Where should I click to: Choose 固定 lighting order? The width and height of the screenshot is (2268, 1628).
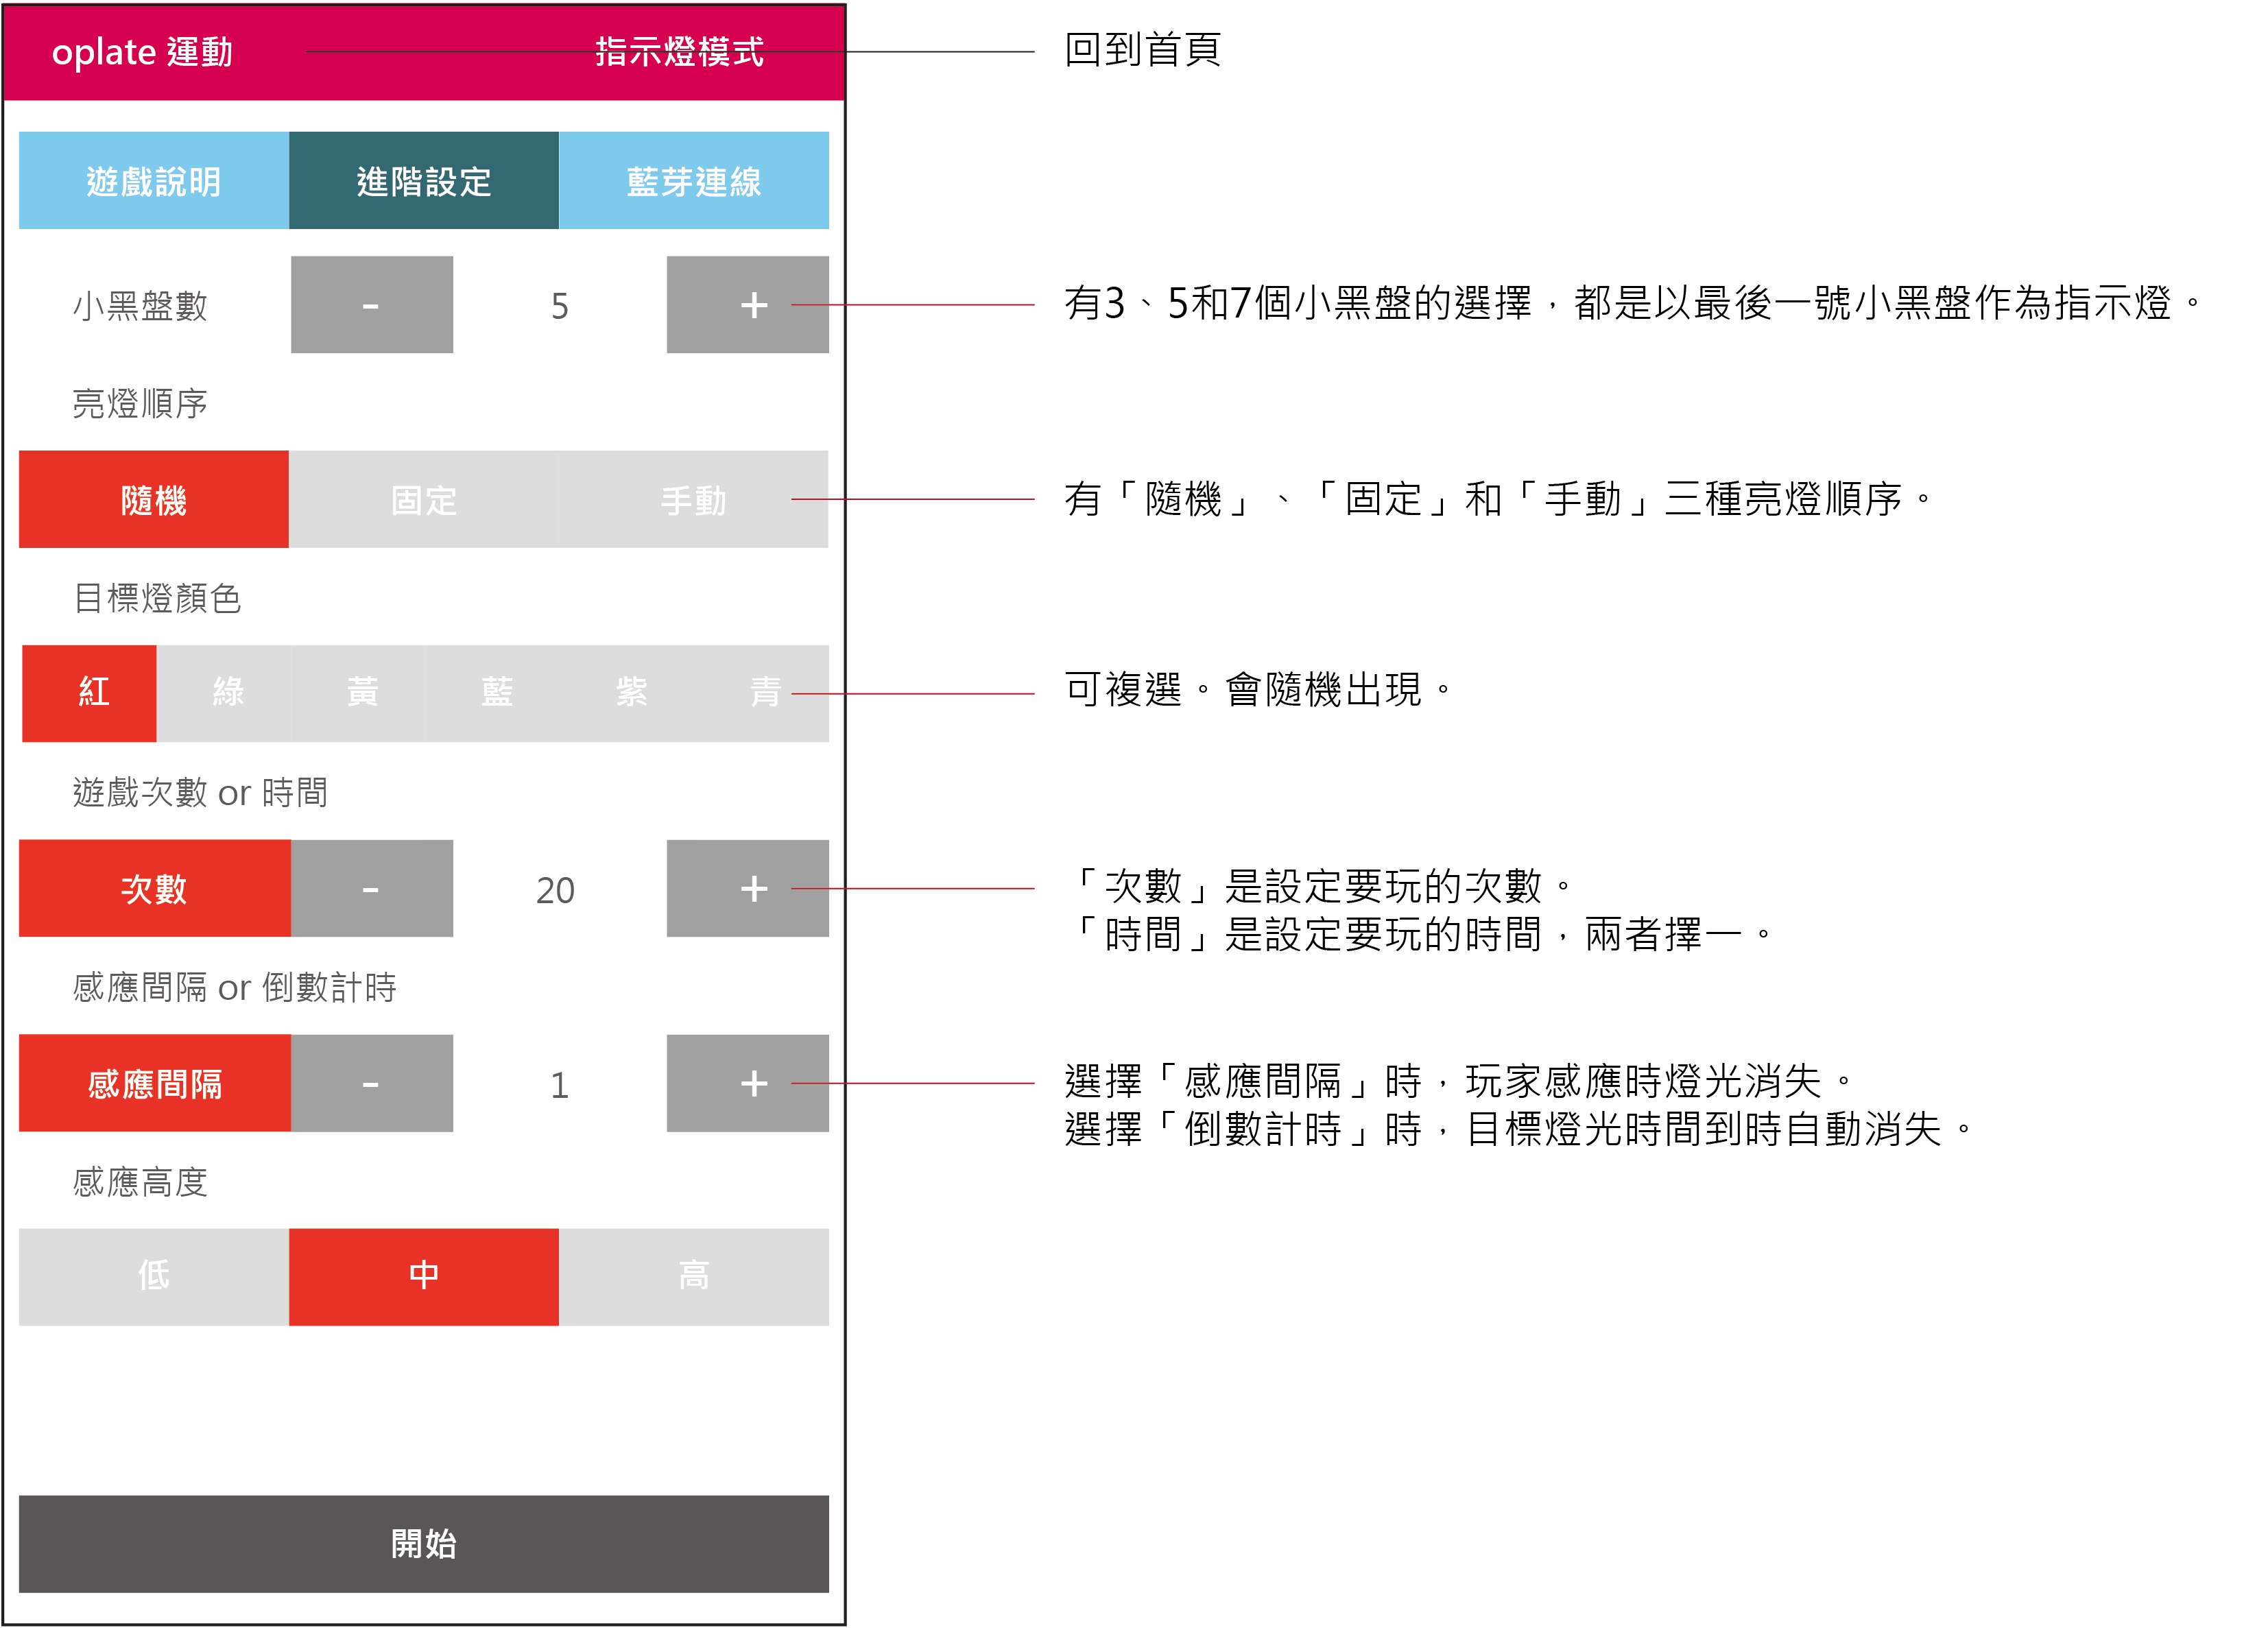point(423,499)
